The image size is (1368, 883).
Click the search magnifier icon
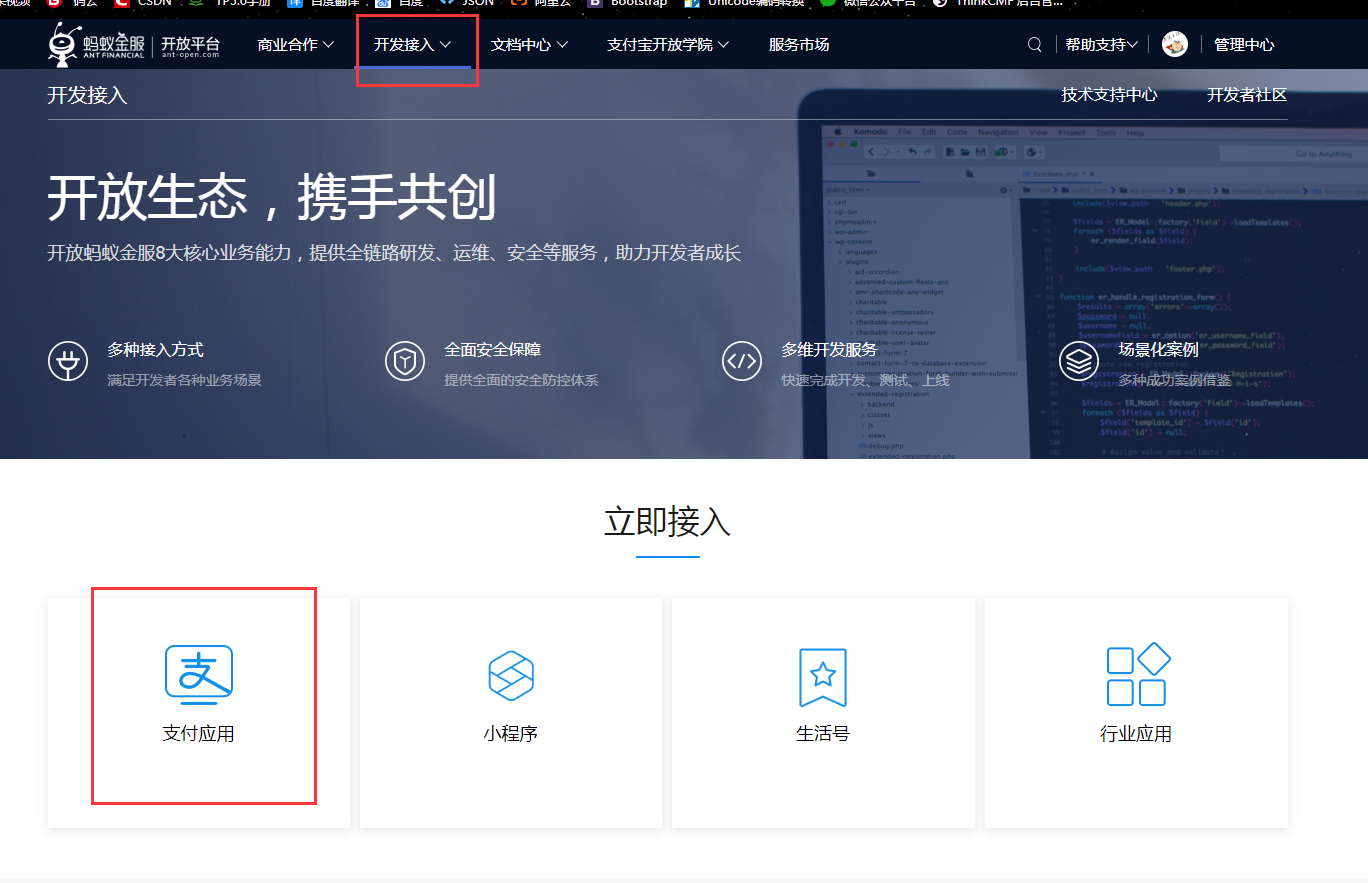click(x=1035, y=44)
